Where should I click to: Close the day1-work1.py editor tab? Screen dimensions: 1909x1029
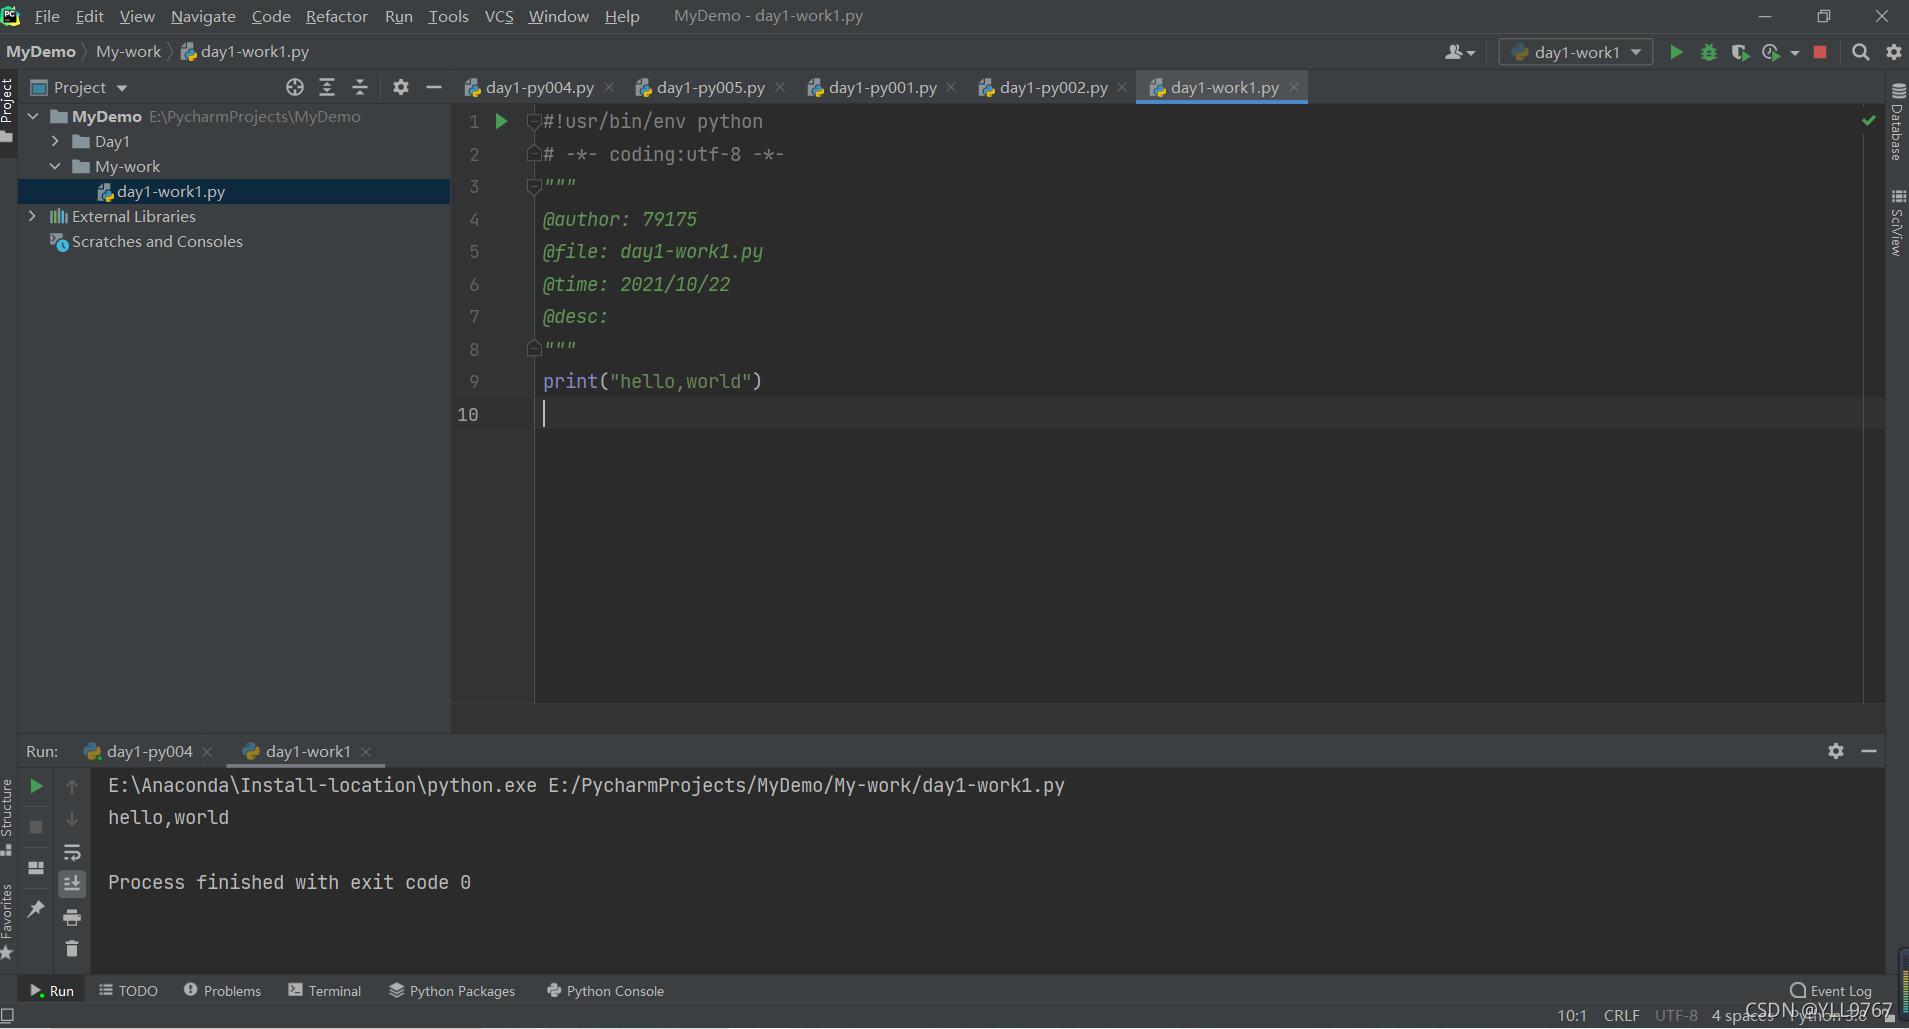(x=1294, y=87)
